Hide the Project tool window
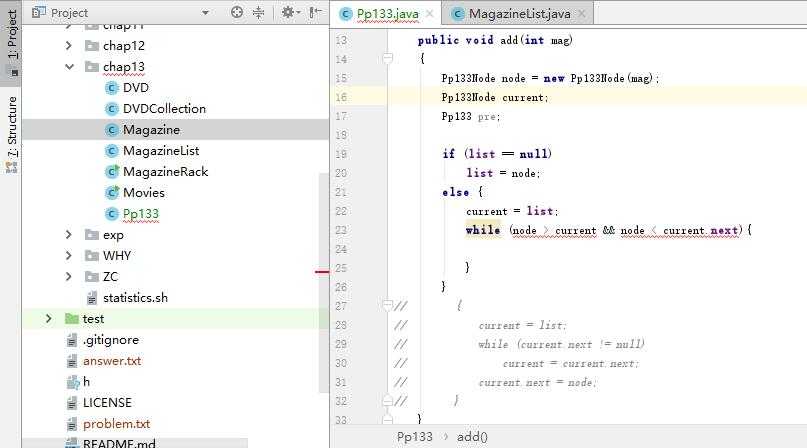807x448 pixels. pos(315,12)
